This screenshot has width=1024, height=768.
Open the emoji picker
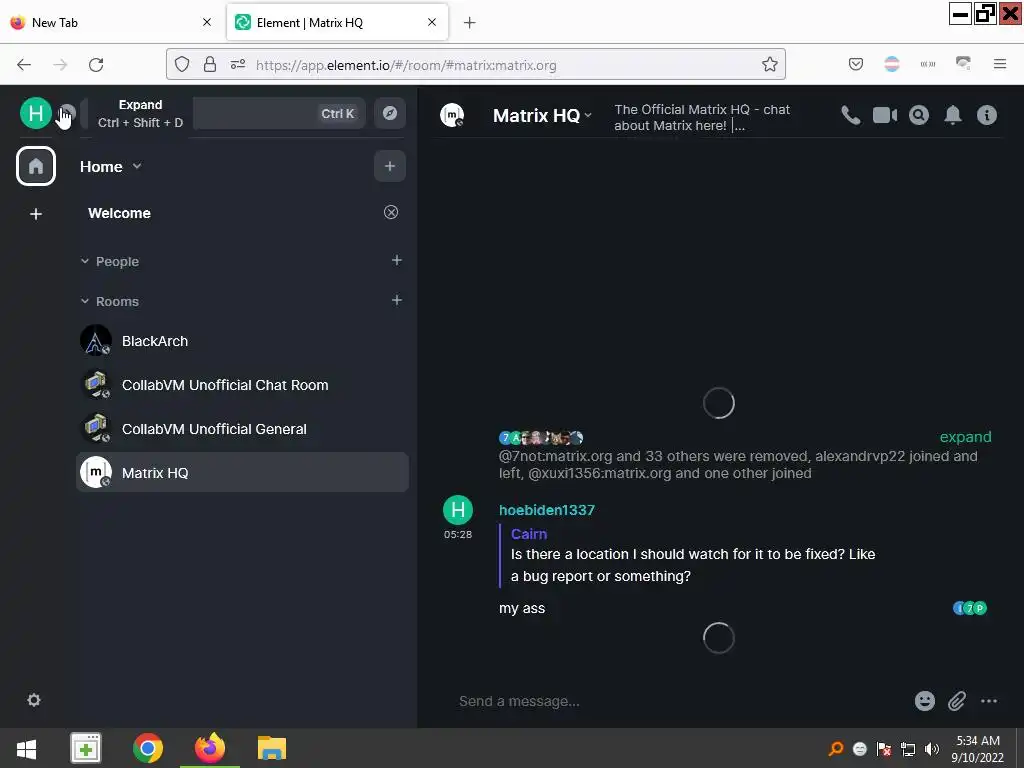point(925,701)
